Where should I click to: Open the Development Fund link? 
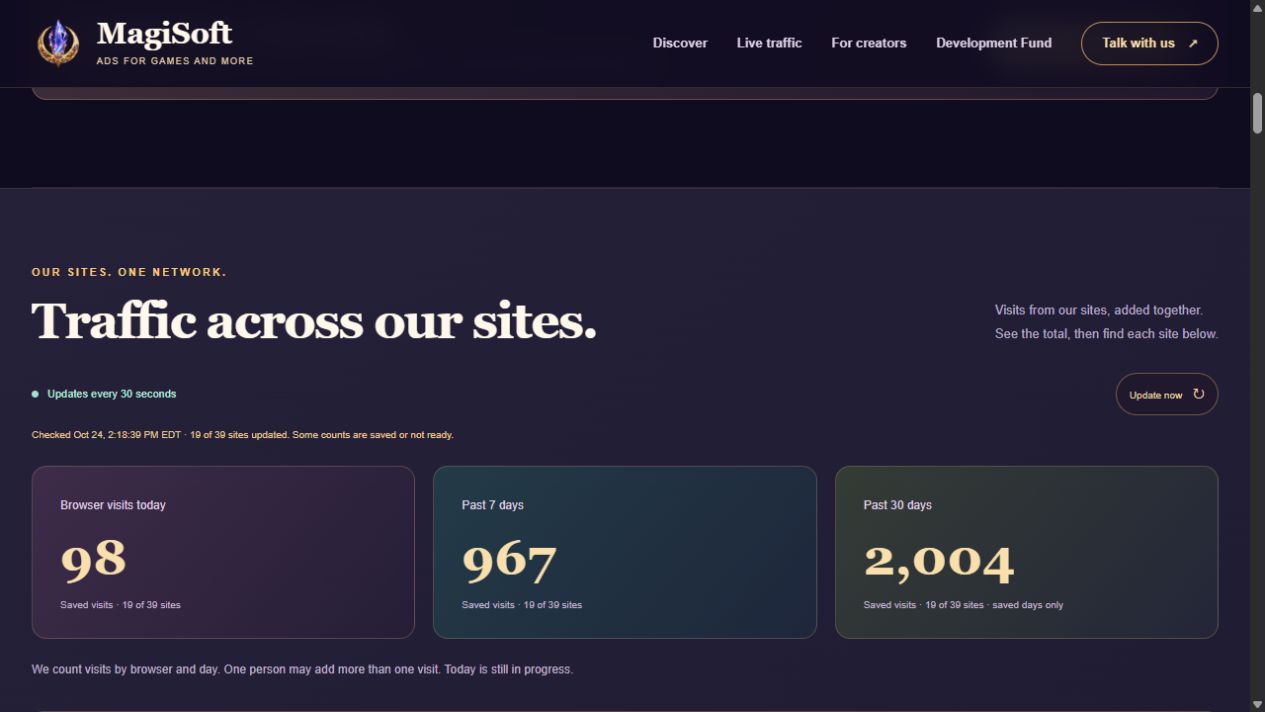(x=994, y=43)
